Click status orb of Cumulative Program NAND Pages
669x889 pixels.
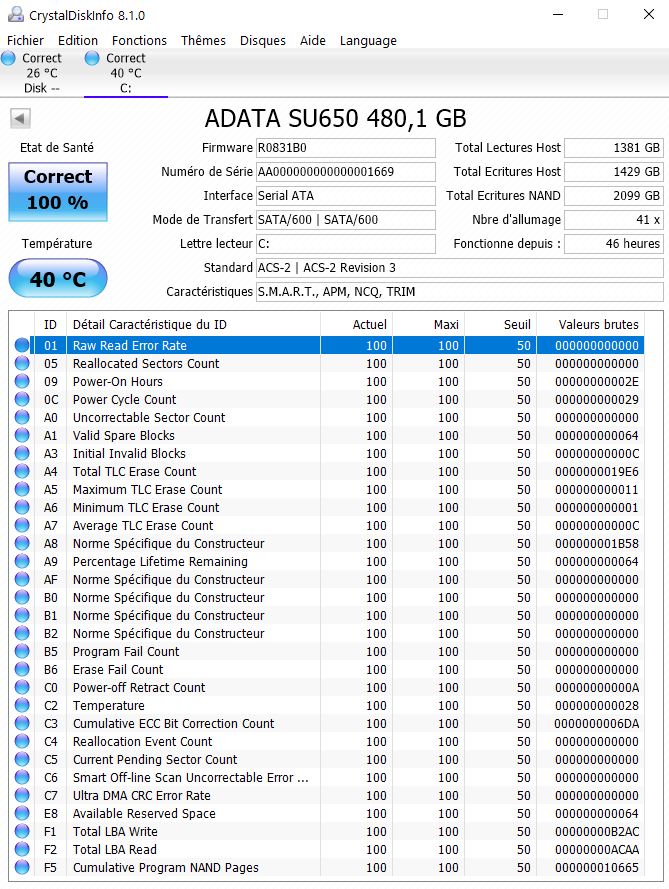tap(22, 867)
